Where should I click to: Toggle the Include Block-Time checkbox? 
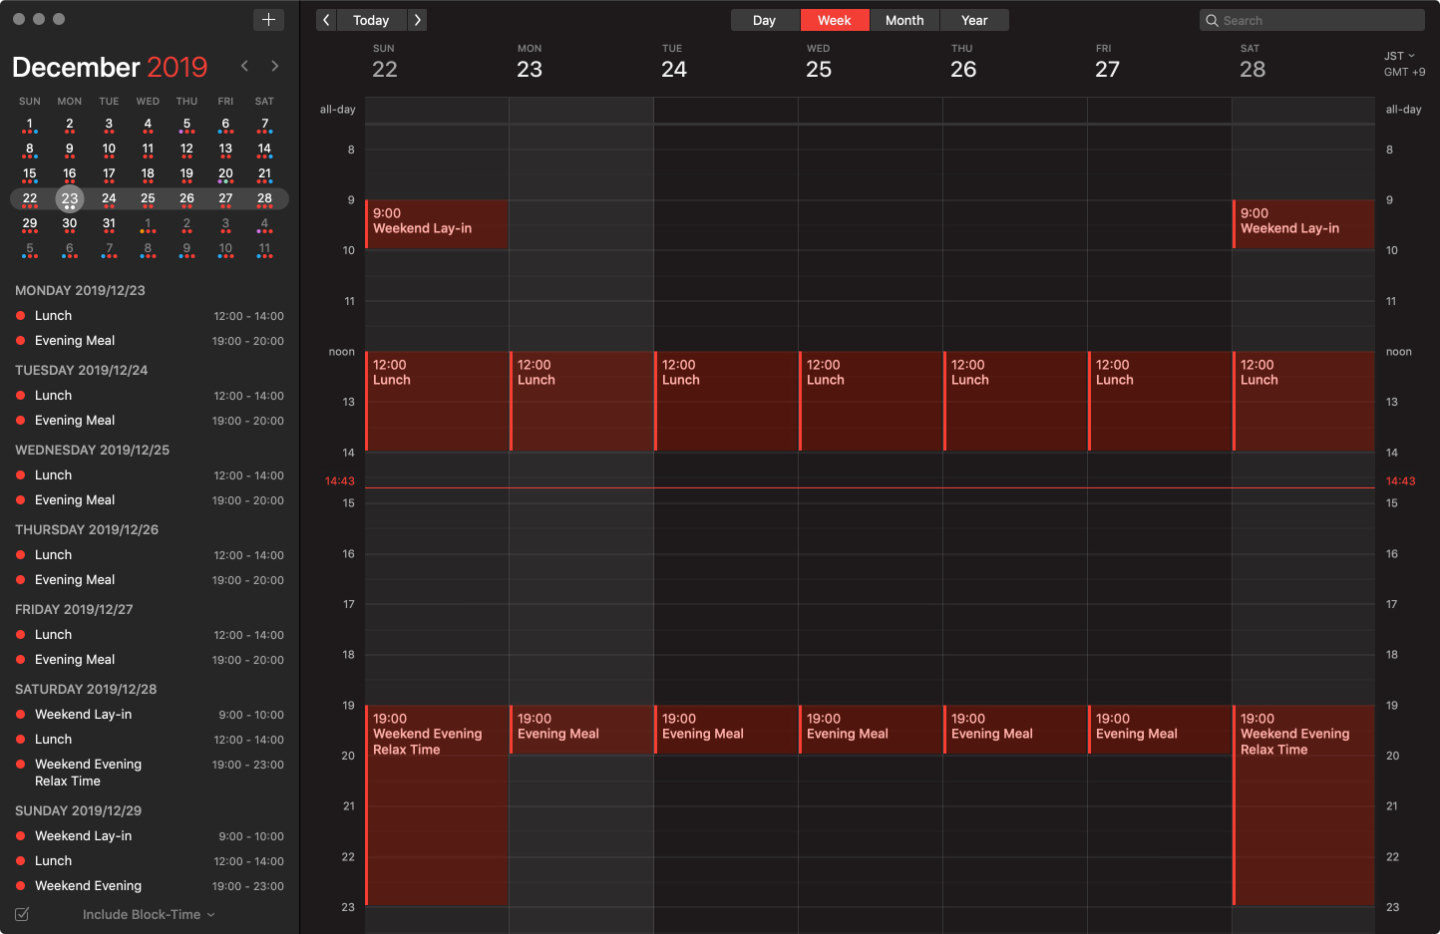coord(22,914)
